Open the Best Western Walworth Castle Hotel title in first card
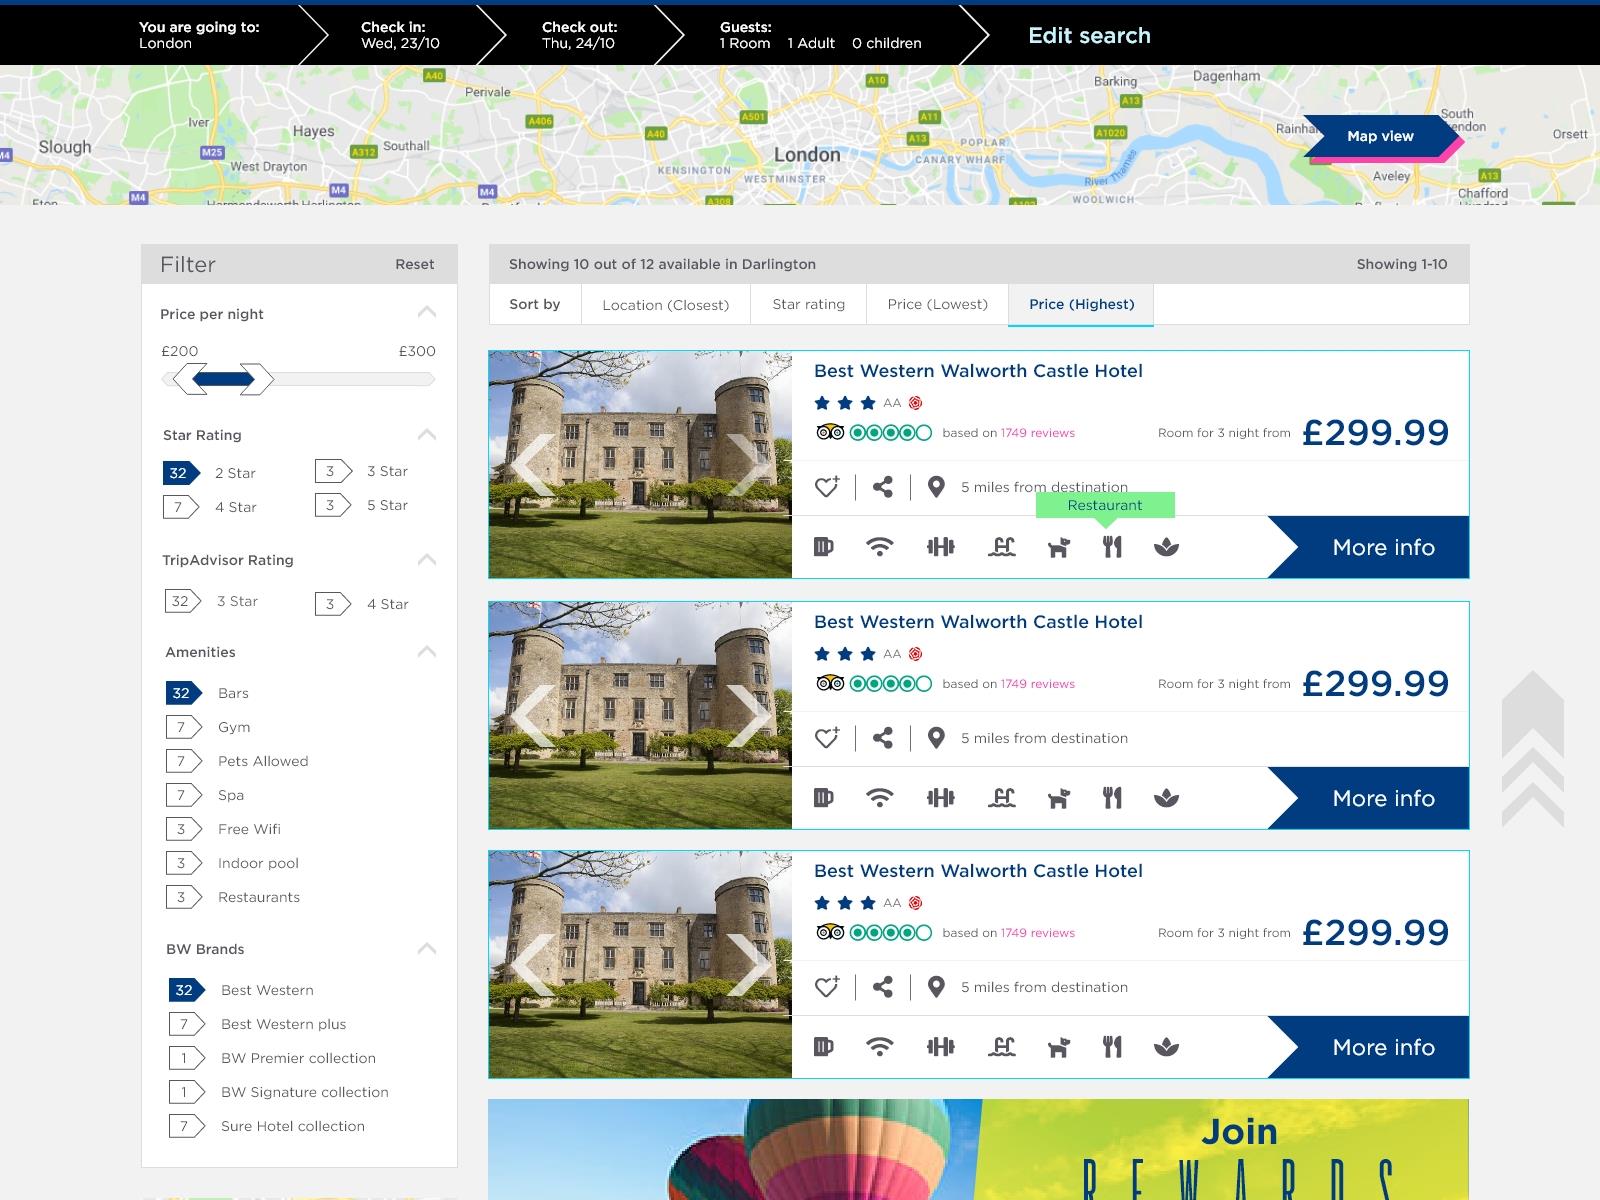The image size is (1600, 1200). pos(978,371)
